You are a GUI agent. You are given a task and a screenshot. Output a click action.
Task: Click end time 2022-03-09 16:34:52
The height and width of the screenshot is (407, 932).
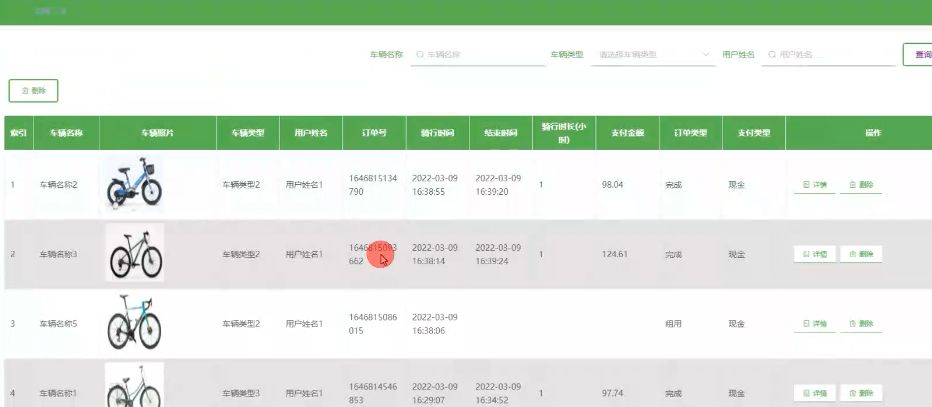pos(498,393)
